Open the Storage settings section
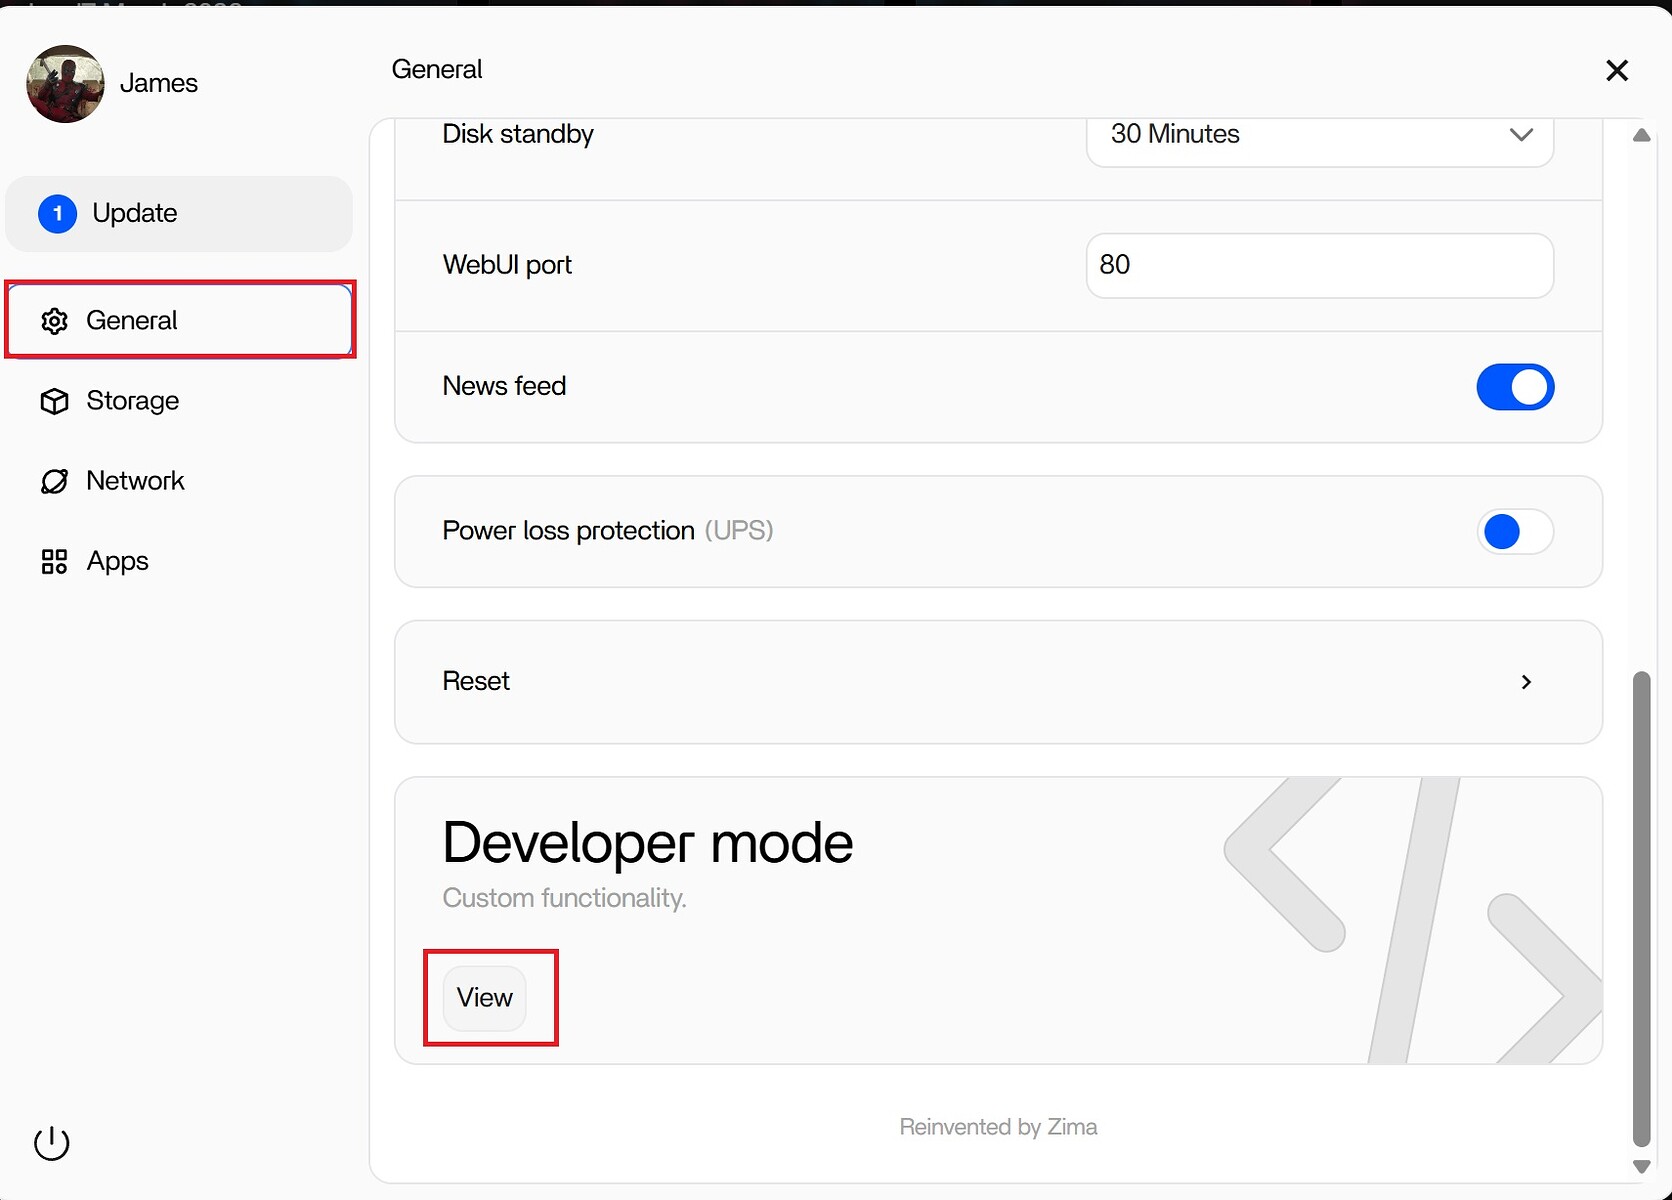The image size is (1672, 1200). point(133,401)
